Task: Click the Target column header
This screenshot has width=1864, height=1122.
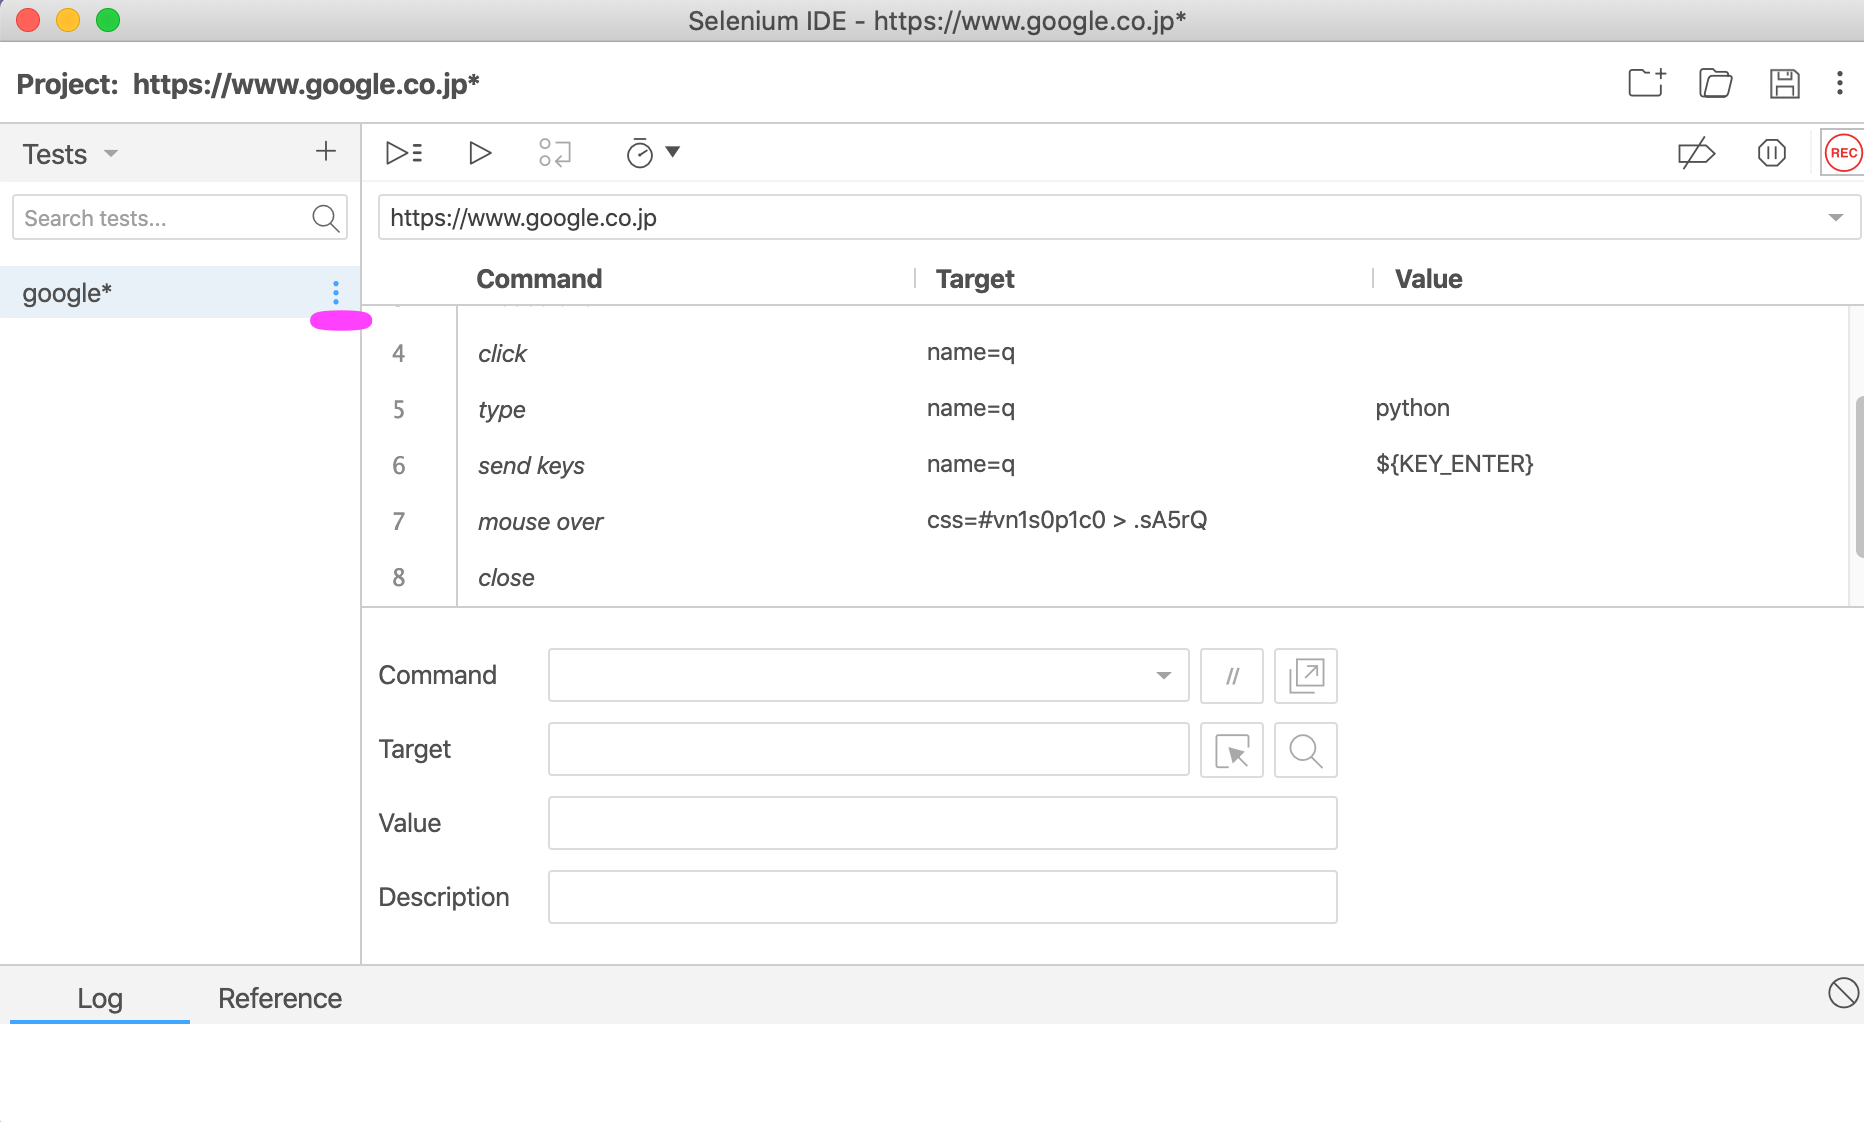Action: click(x=975, y=279)
